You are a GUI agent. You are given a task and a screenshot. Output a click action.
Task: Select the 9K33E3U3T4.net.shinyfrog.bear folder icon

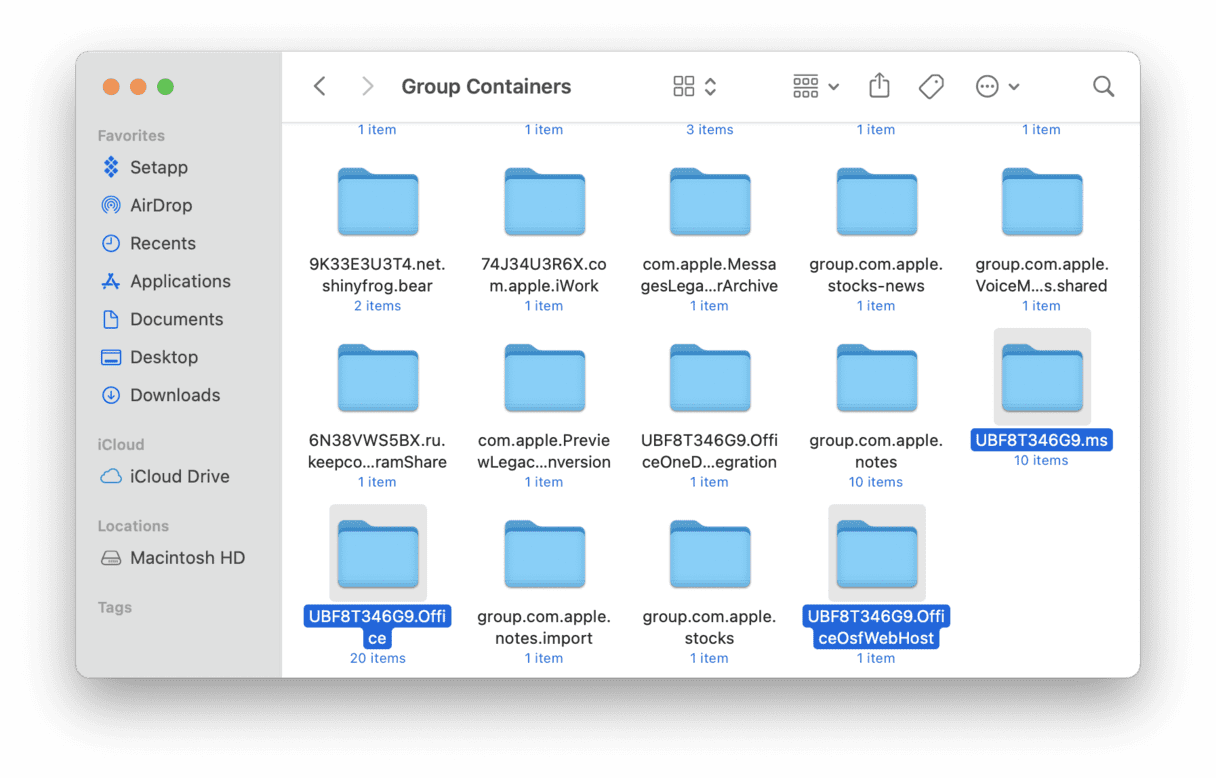click(378, 202)
